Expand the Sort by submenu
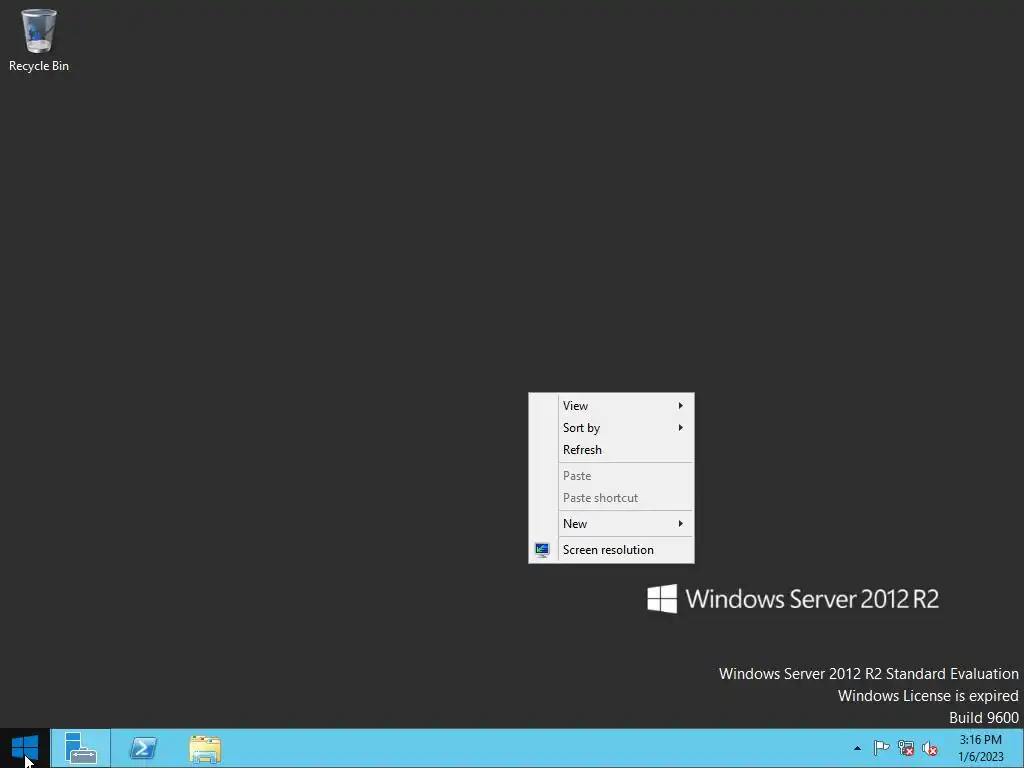 611,428
